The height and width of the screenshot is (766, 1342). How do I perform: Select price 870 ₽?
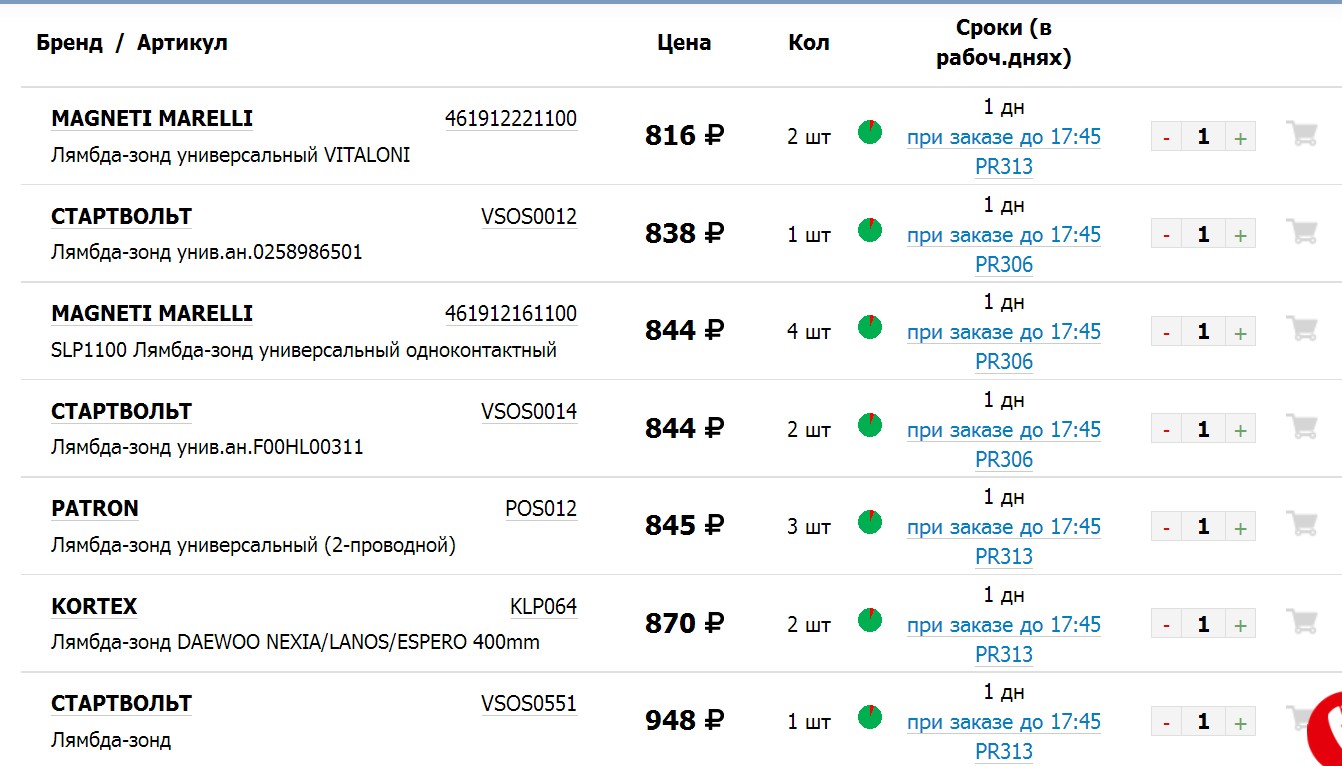pos(684,624)
